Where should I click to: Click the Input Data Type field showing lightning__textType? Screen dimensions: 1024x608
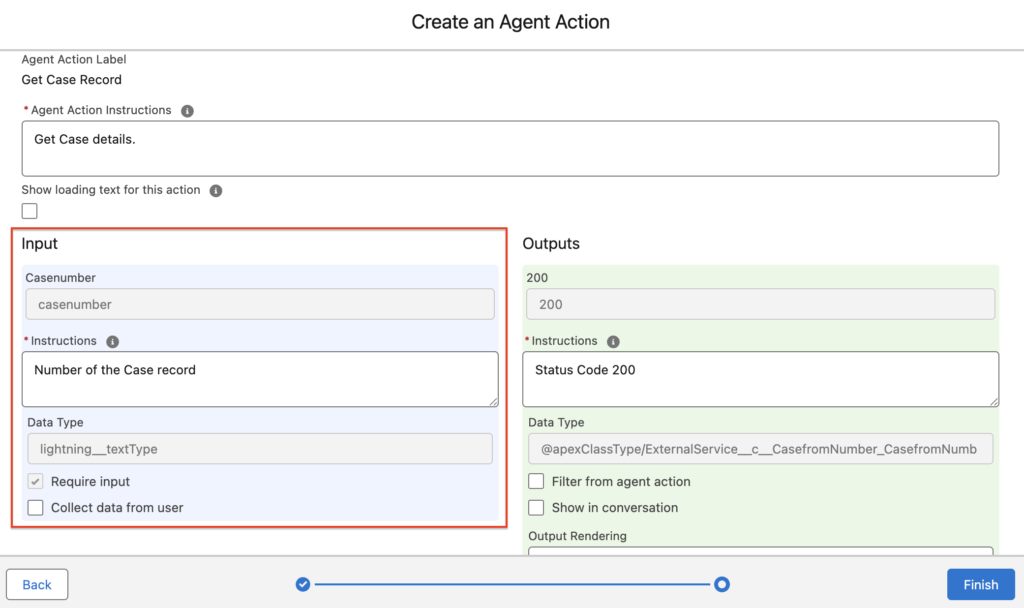pos(260,449)
